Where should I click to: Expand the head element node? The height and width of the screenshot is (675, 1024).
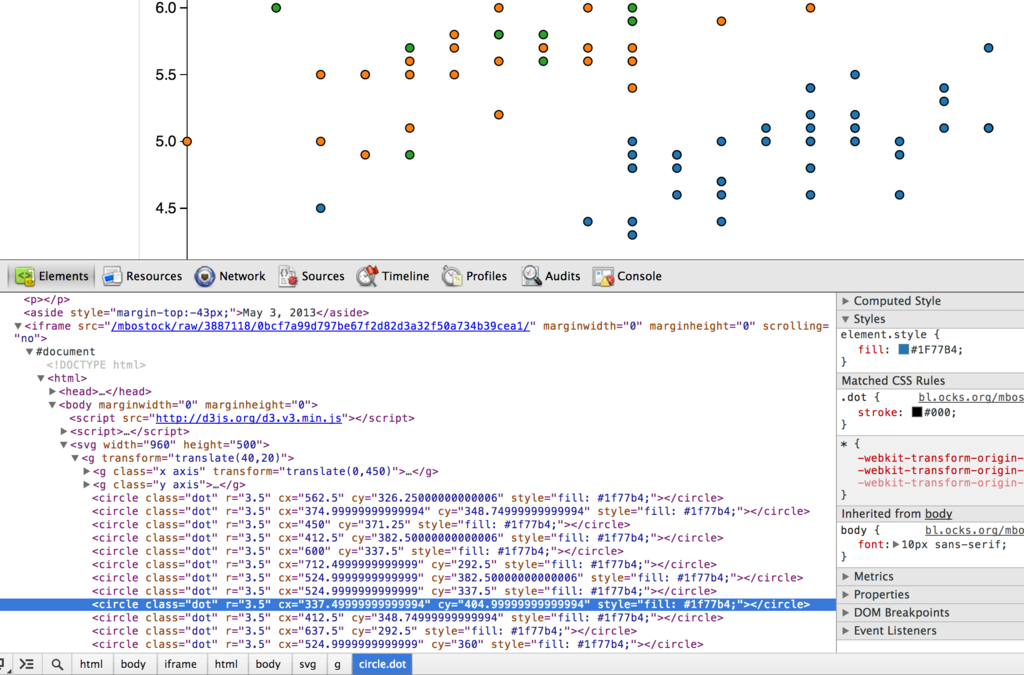(52, 392)
